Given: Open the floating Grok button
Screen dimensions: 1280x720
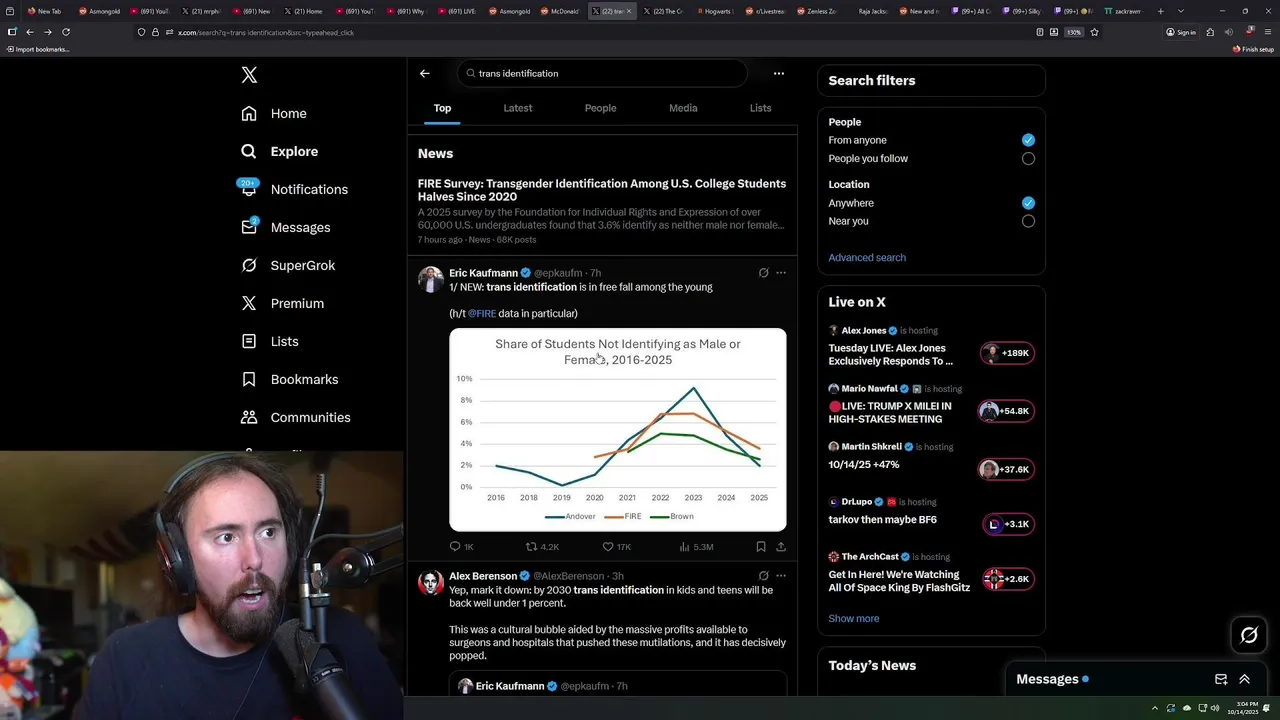Looking at the screenshot, I should (1249, 635).
